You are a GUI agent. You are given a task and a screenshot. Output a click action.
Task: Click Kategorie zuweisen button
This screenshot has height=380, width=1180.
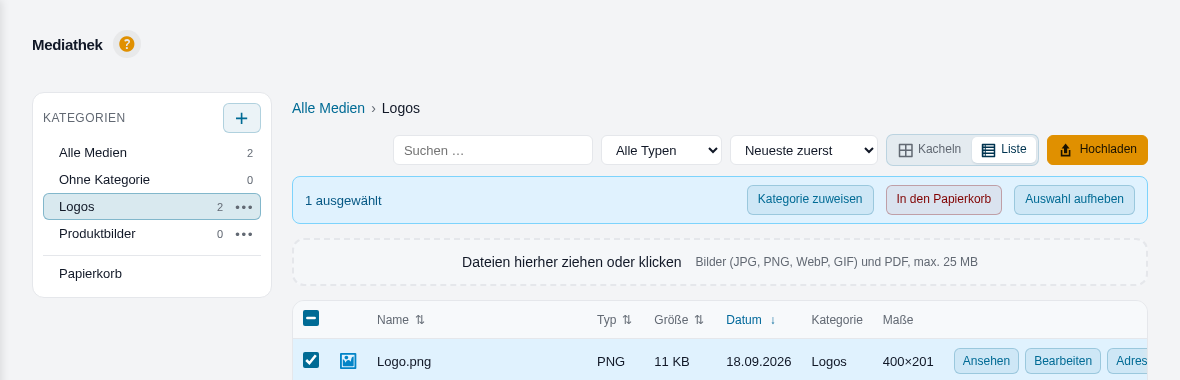tap(810, 200)
